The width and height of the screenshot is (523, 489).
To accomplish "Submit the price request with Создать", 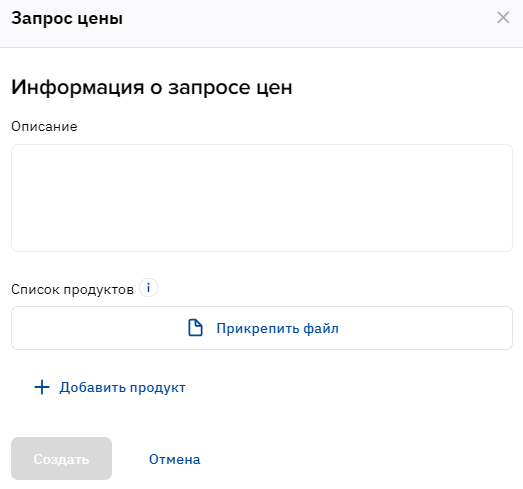I will click(x=61, y=459).
